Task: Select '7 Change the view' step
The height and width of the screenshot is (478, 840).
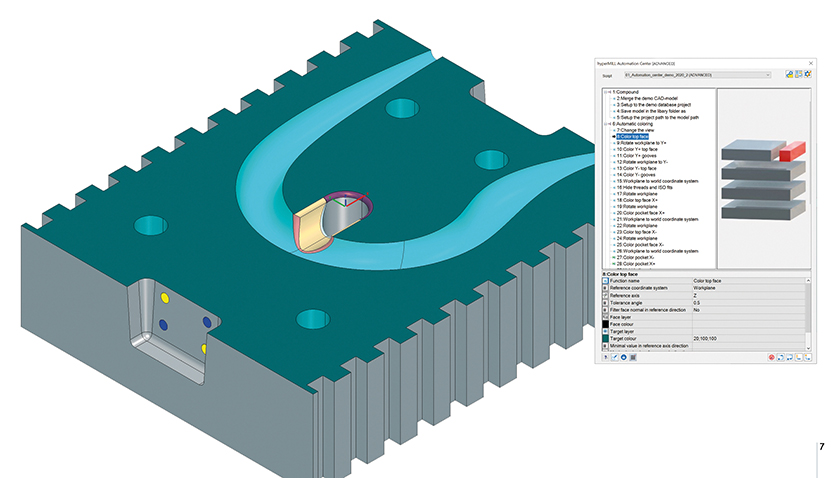Action: [x=640, y=130]
